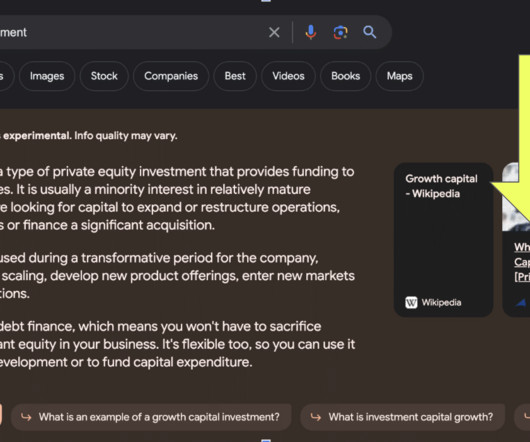The height and width of the screenshot is (442, 530).
Task: Open Google Lens image search icon
Action: (340, 32)
